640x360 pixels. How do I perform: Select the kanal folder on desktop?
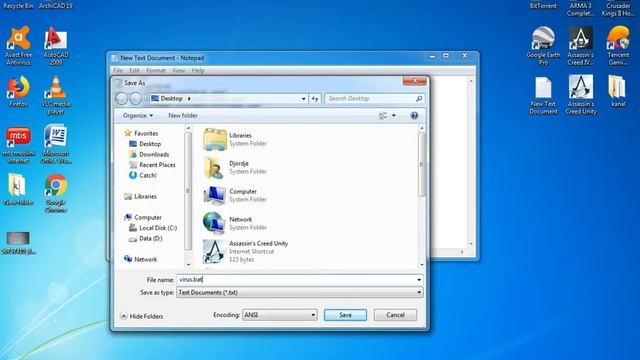[x=618, y=91]
